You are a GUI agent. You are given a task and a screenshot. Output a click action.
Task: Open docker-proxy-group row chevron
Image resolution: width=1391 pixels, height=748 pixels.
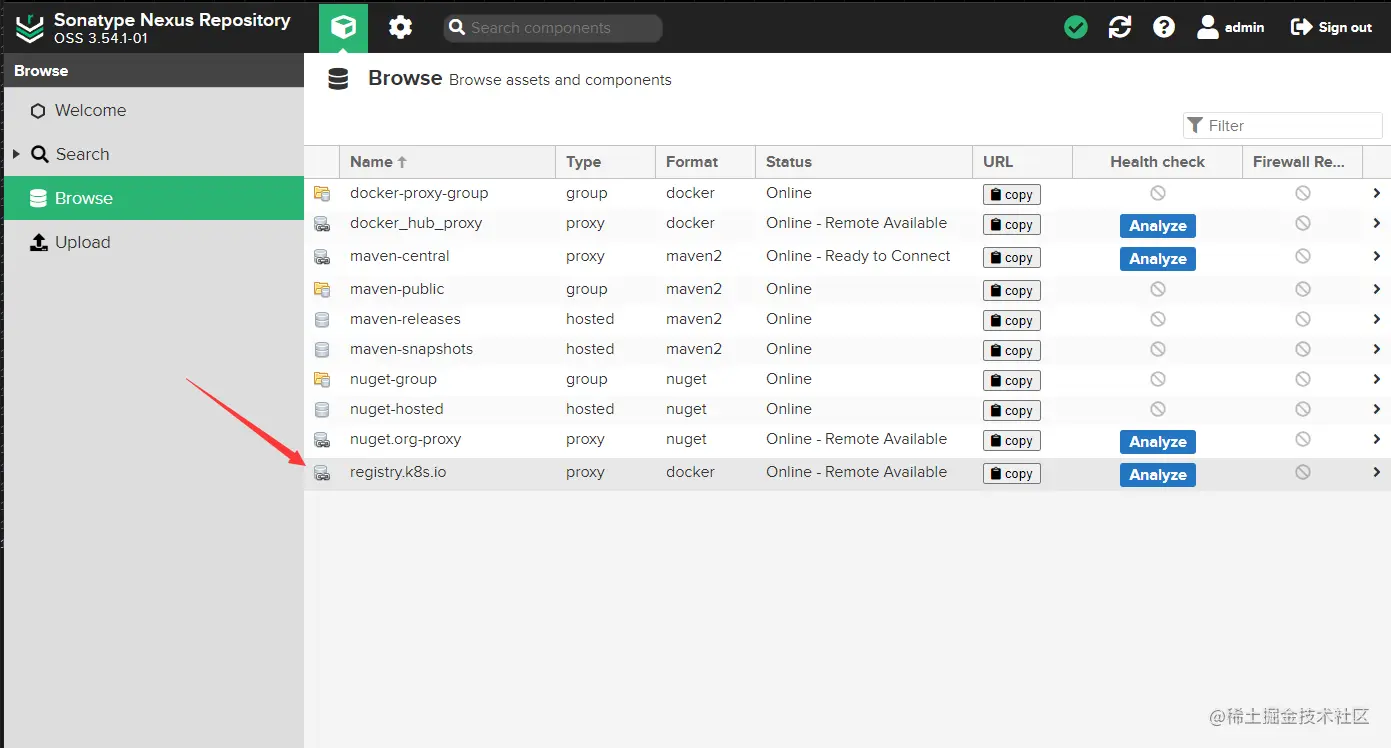click(1377, 193)
